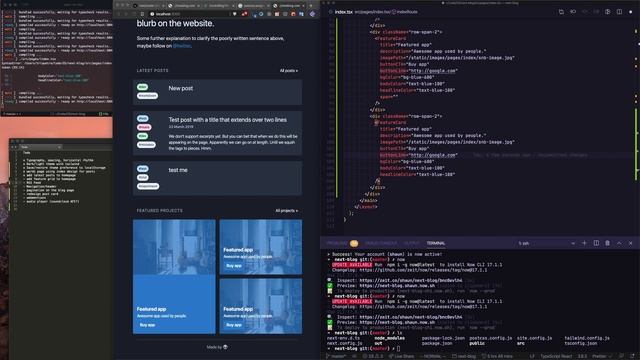Switch to the Problems tab

(337, 243)
